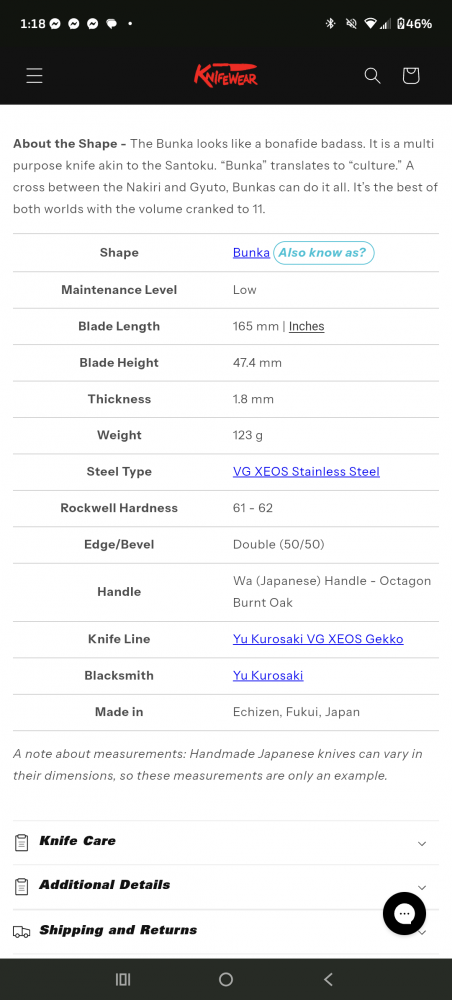Tap the battery status indicator
The image size is (452, 1000).
(414, 24)
